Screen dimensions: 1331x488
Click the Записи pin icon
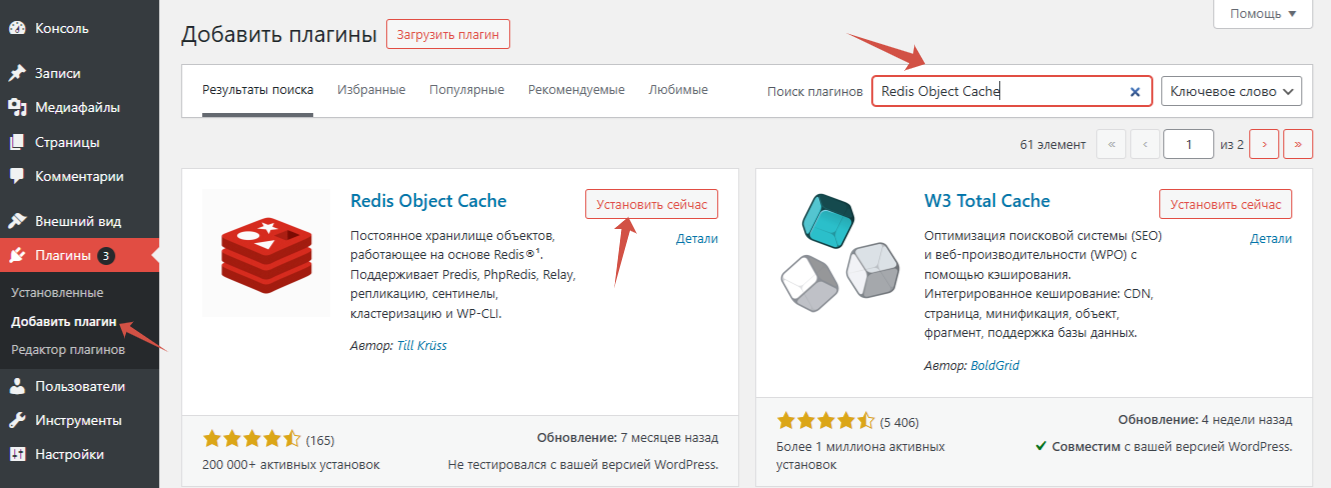17,73
